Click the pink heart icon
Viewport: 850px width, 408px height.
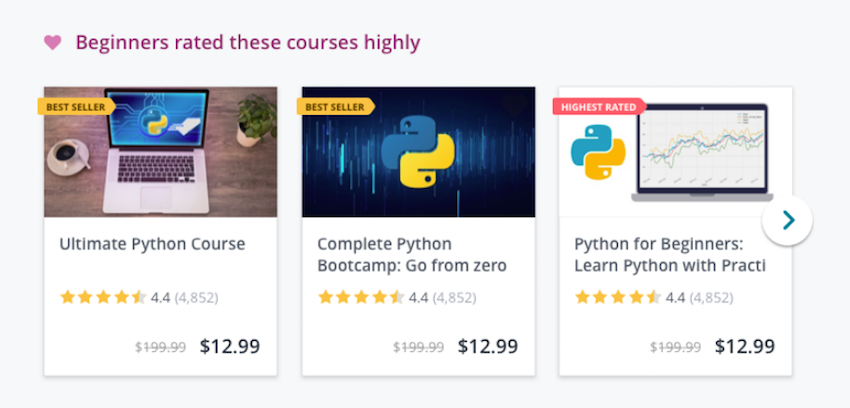click(53, 42)
